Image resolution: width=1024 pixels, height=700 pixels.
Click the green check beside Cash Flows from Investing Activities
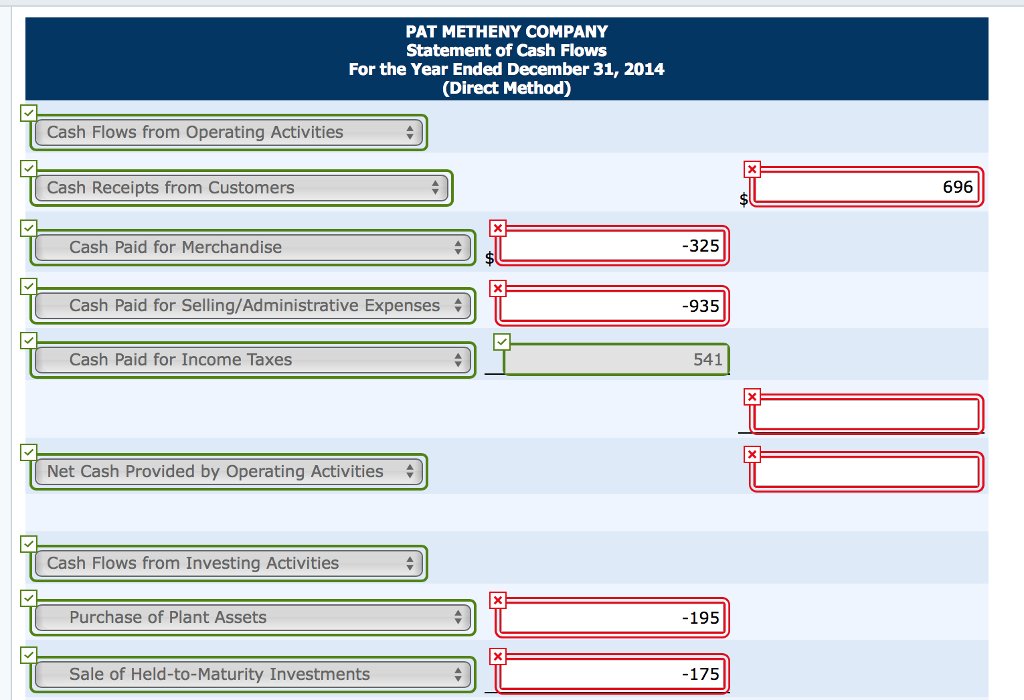(27, 545)
